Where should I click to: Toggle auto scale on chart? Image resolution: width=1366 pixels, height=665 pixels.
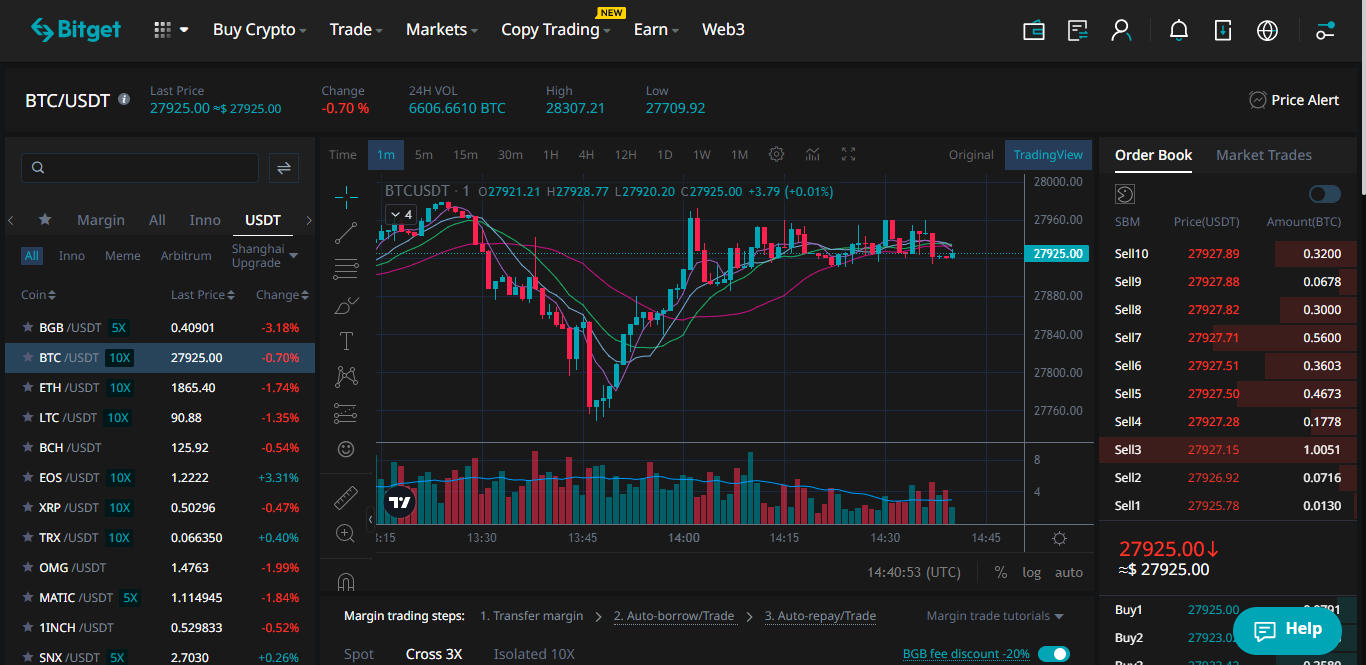point(1069,572)
